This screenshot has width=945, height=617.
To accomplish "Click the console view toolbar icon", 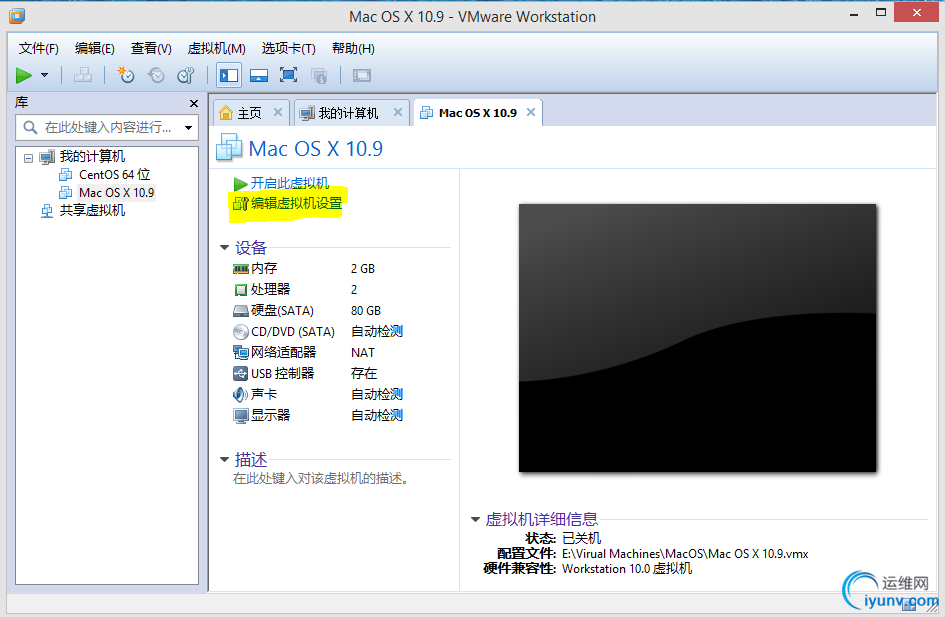I will 362,75.
